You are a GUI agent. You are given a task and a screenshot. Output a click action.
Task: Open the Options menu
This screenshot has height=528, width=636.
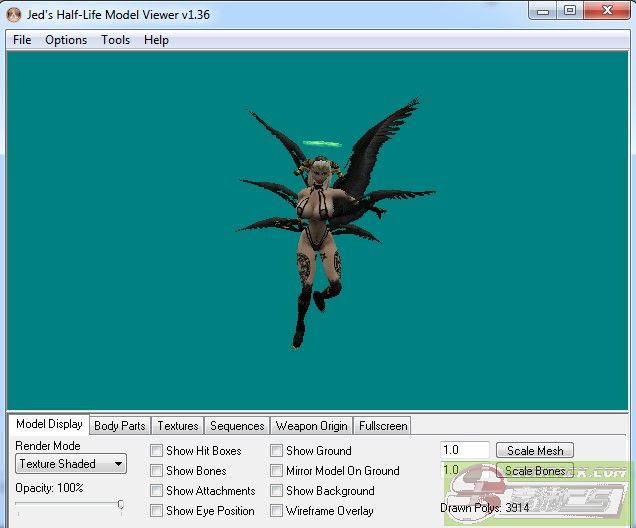coord(66,40)
